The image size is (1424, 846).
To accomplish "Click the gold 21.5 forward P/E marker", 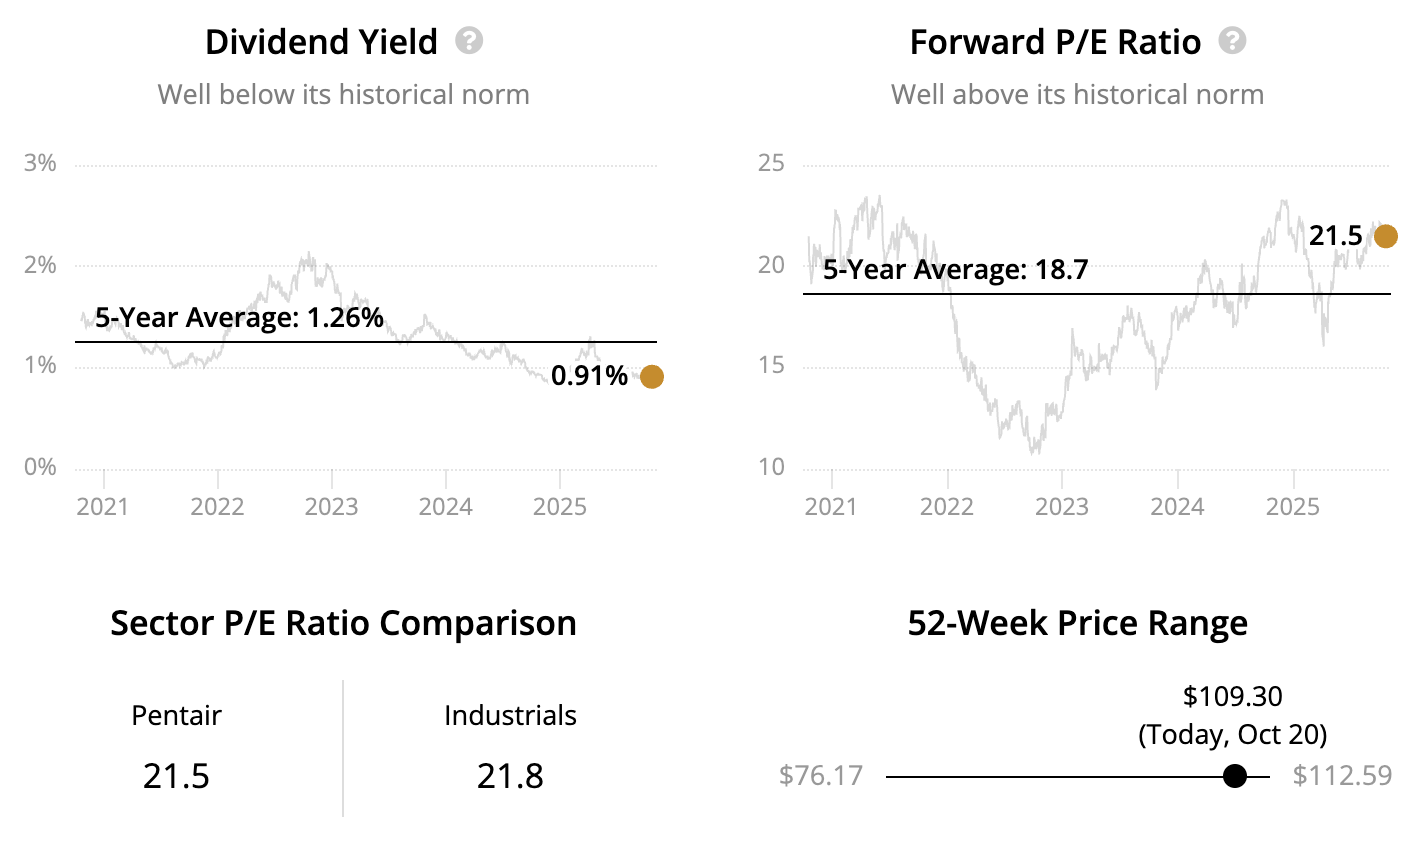I will point(1386,237).
